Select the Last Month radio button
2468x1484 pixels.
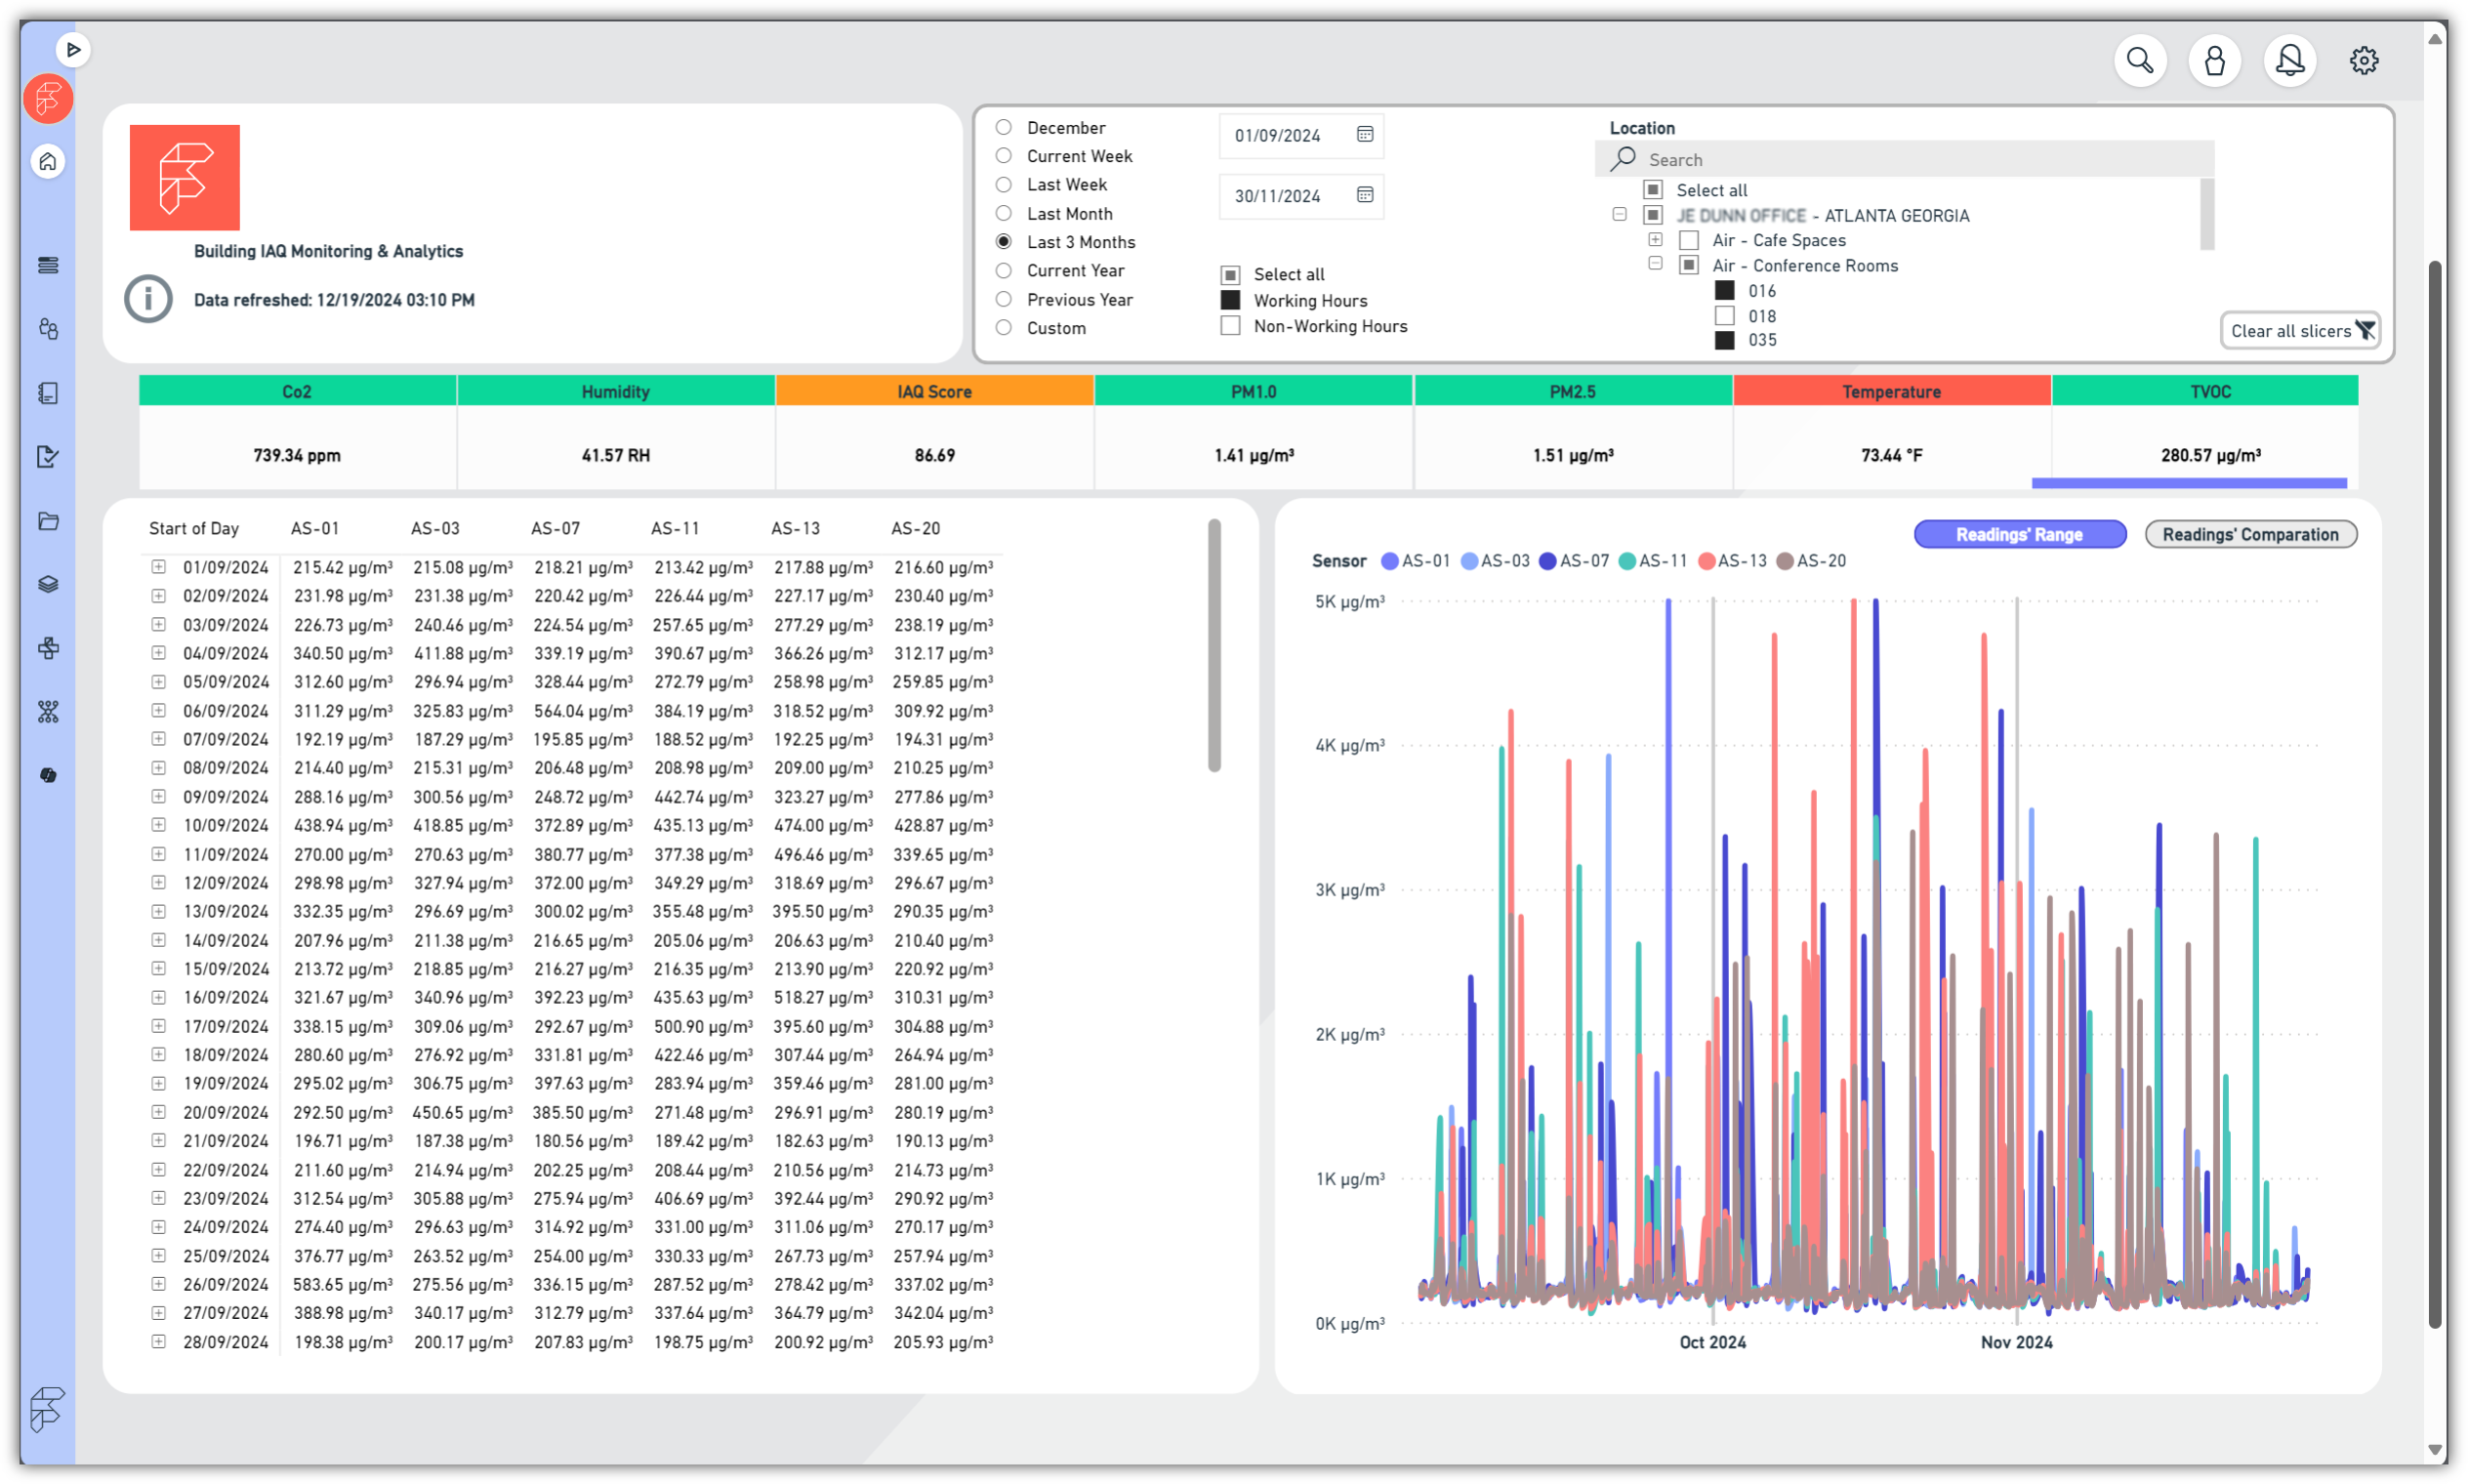(1004, 213)
